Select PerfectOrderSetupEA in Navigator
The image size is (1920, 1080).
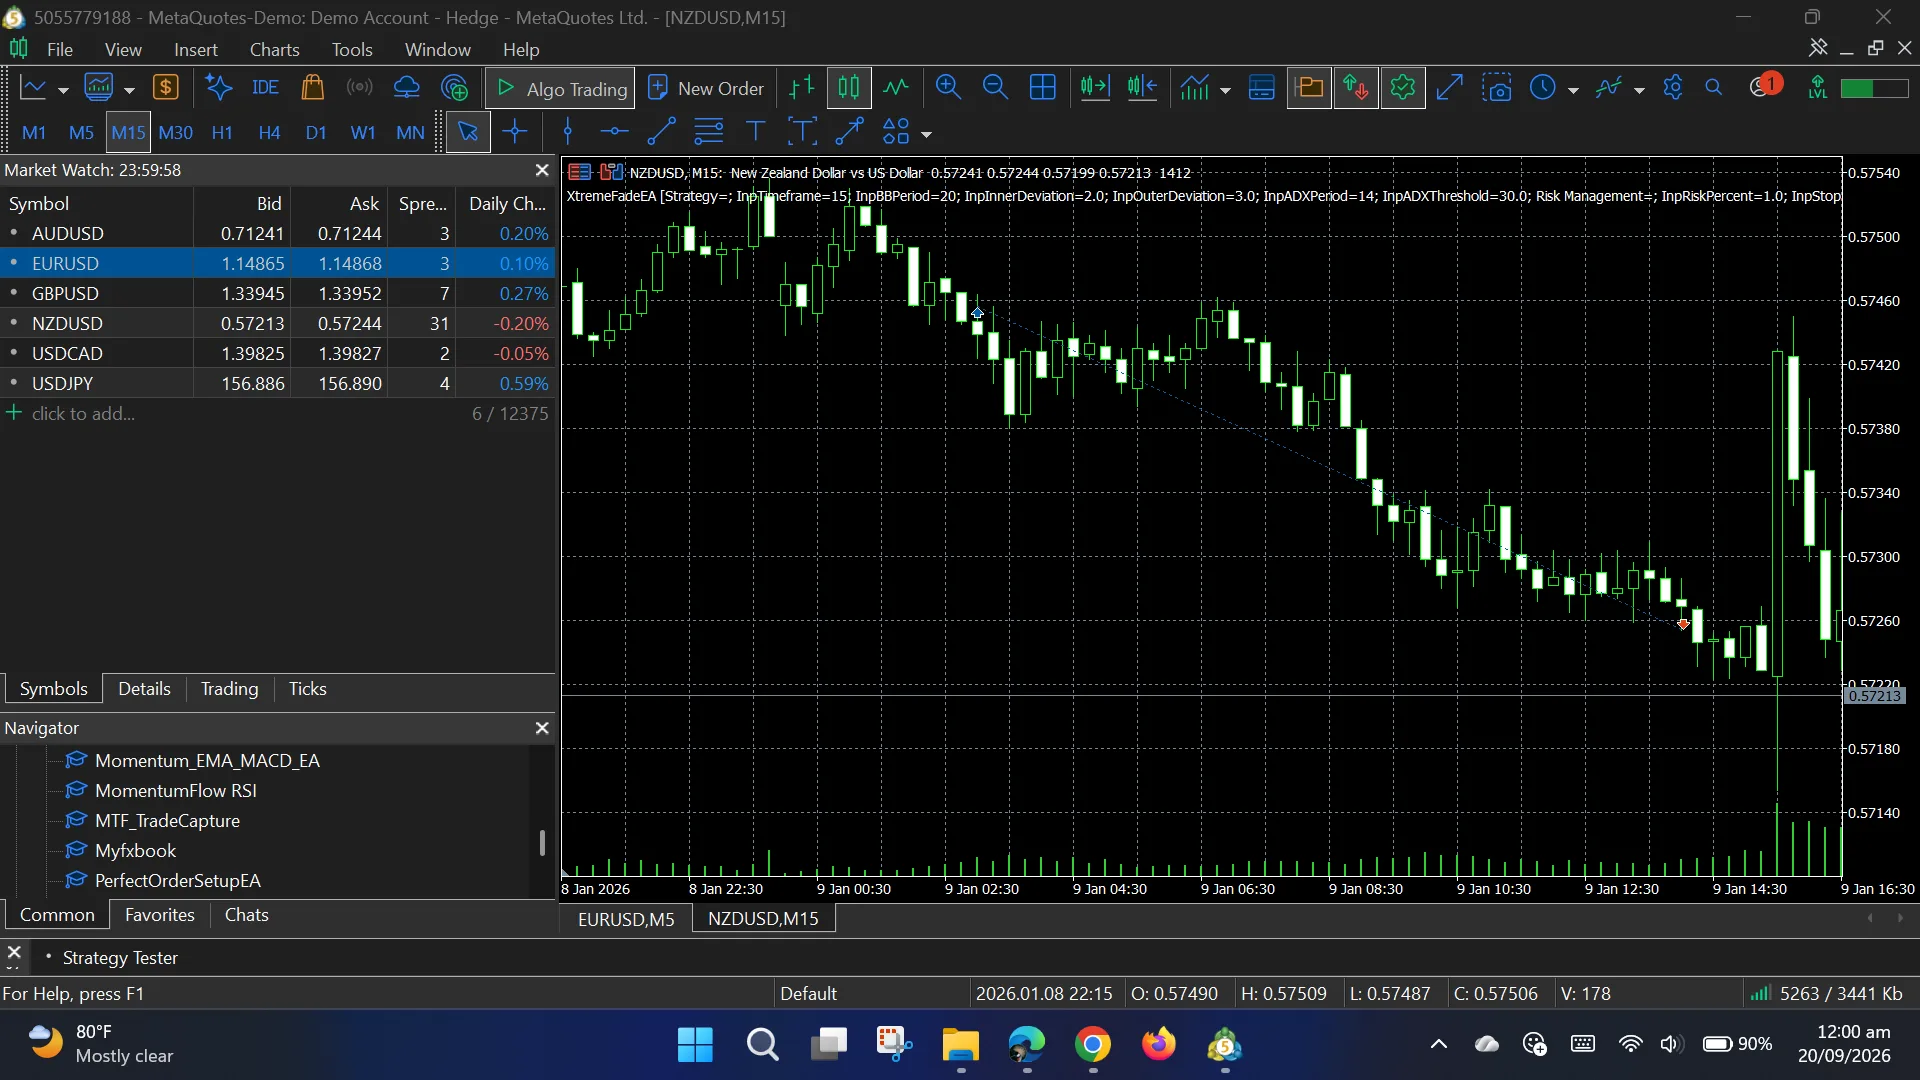[x=177, y=881]
